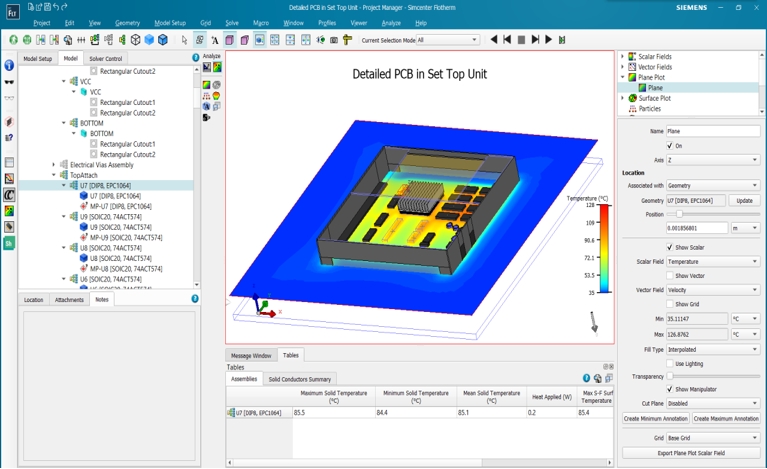The image size is (767, 469).
Task: Click the camera snapshot icon in the toolbar
Action: (334, 40)
